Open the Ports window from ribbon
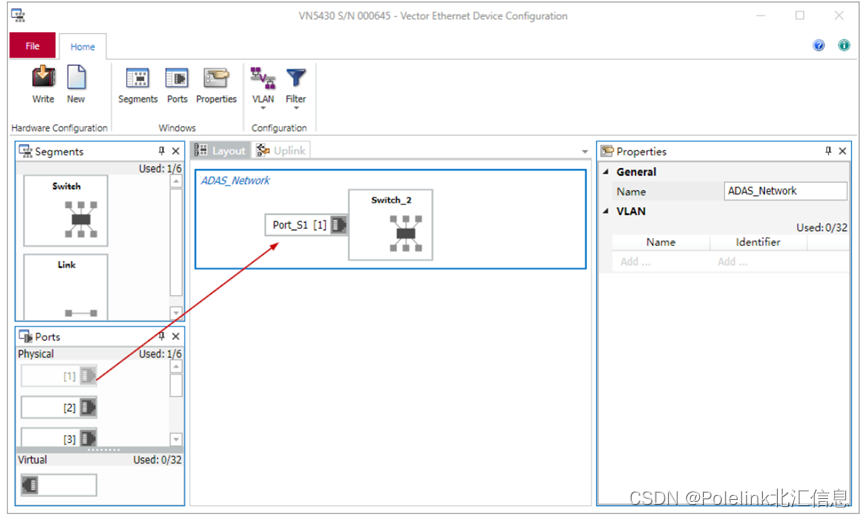The height and width of the screenshot is (517, 865). click(177, 84)
